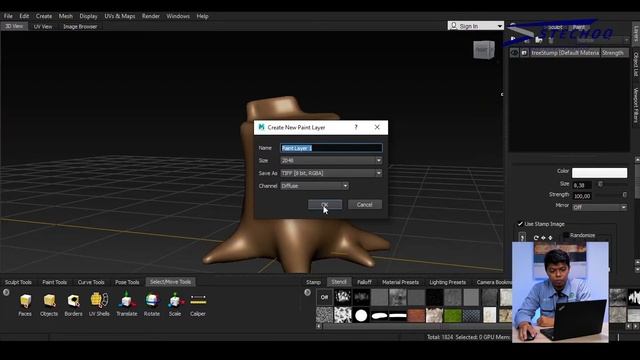The width and height of the screenshot is (640, 360).
Task: Pick the green grass stencil
Action: [453, 315]
